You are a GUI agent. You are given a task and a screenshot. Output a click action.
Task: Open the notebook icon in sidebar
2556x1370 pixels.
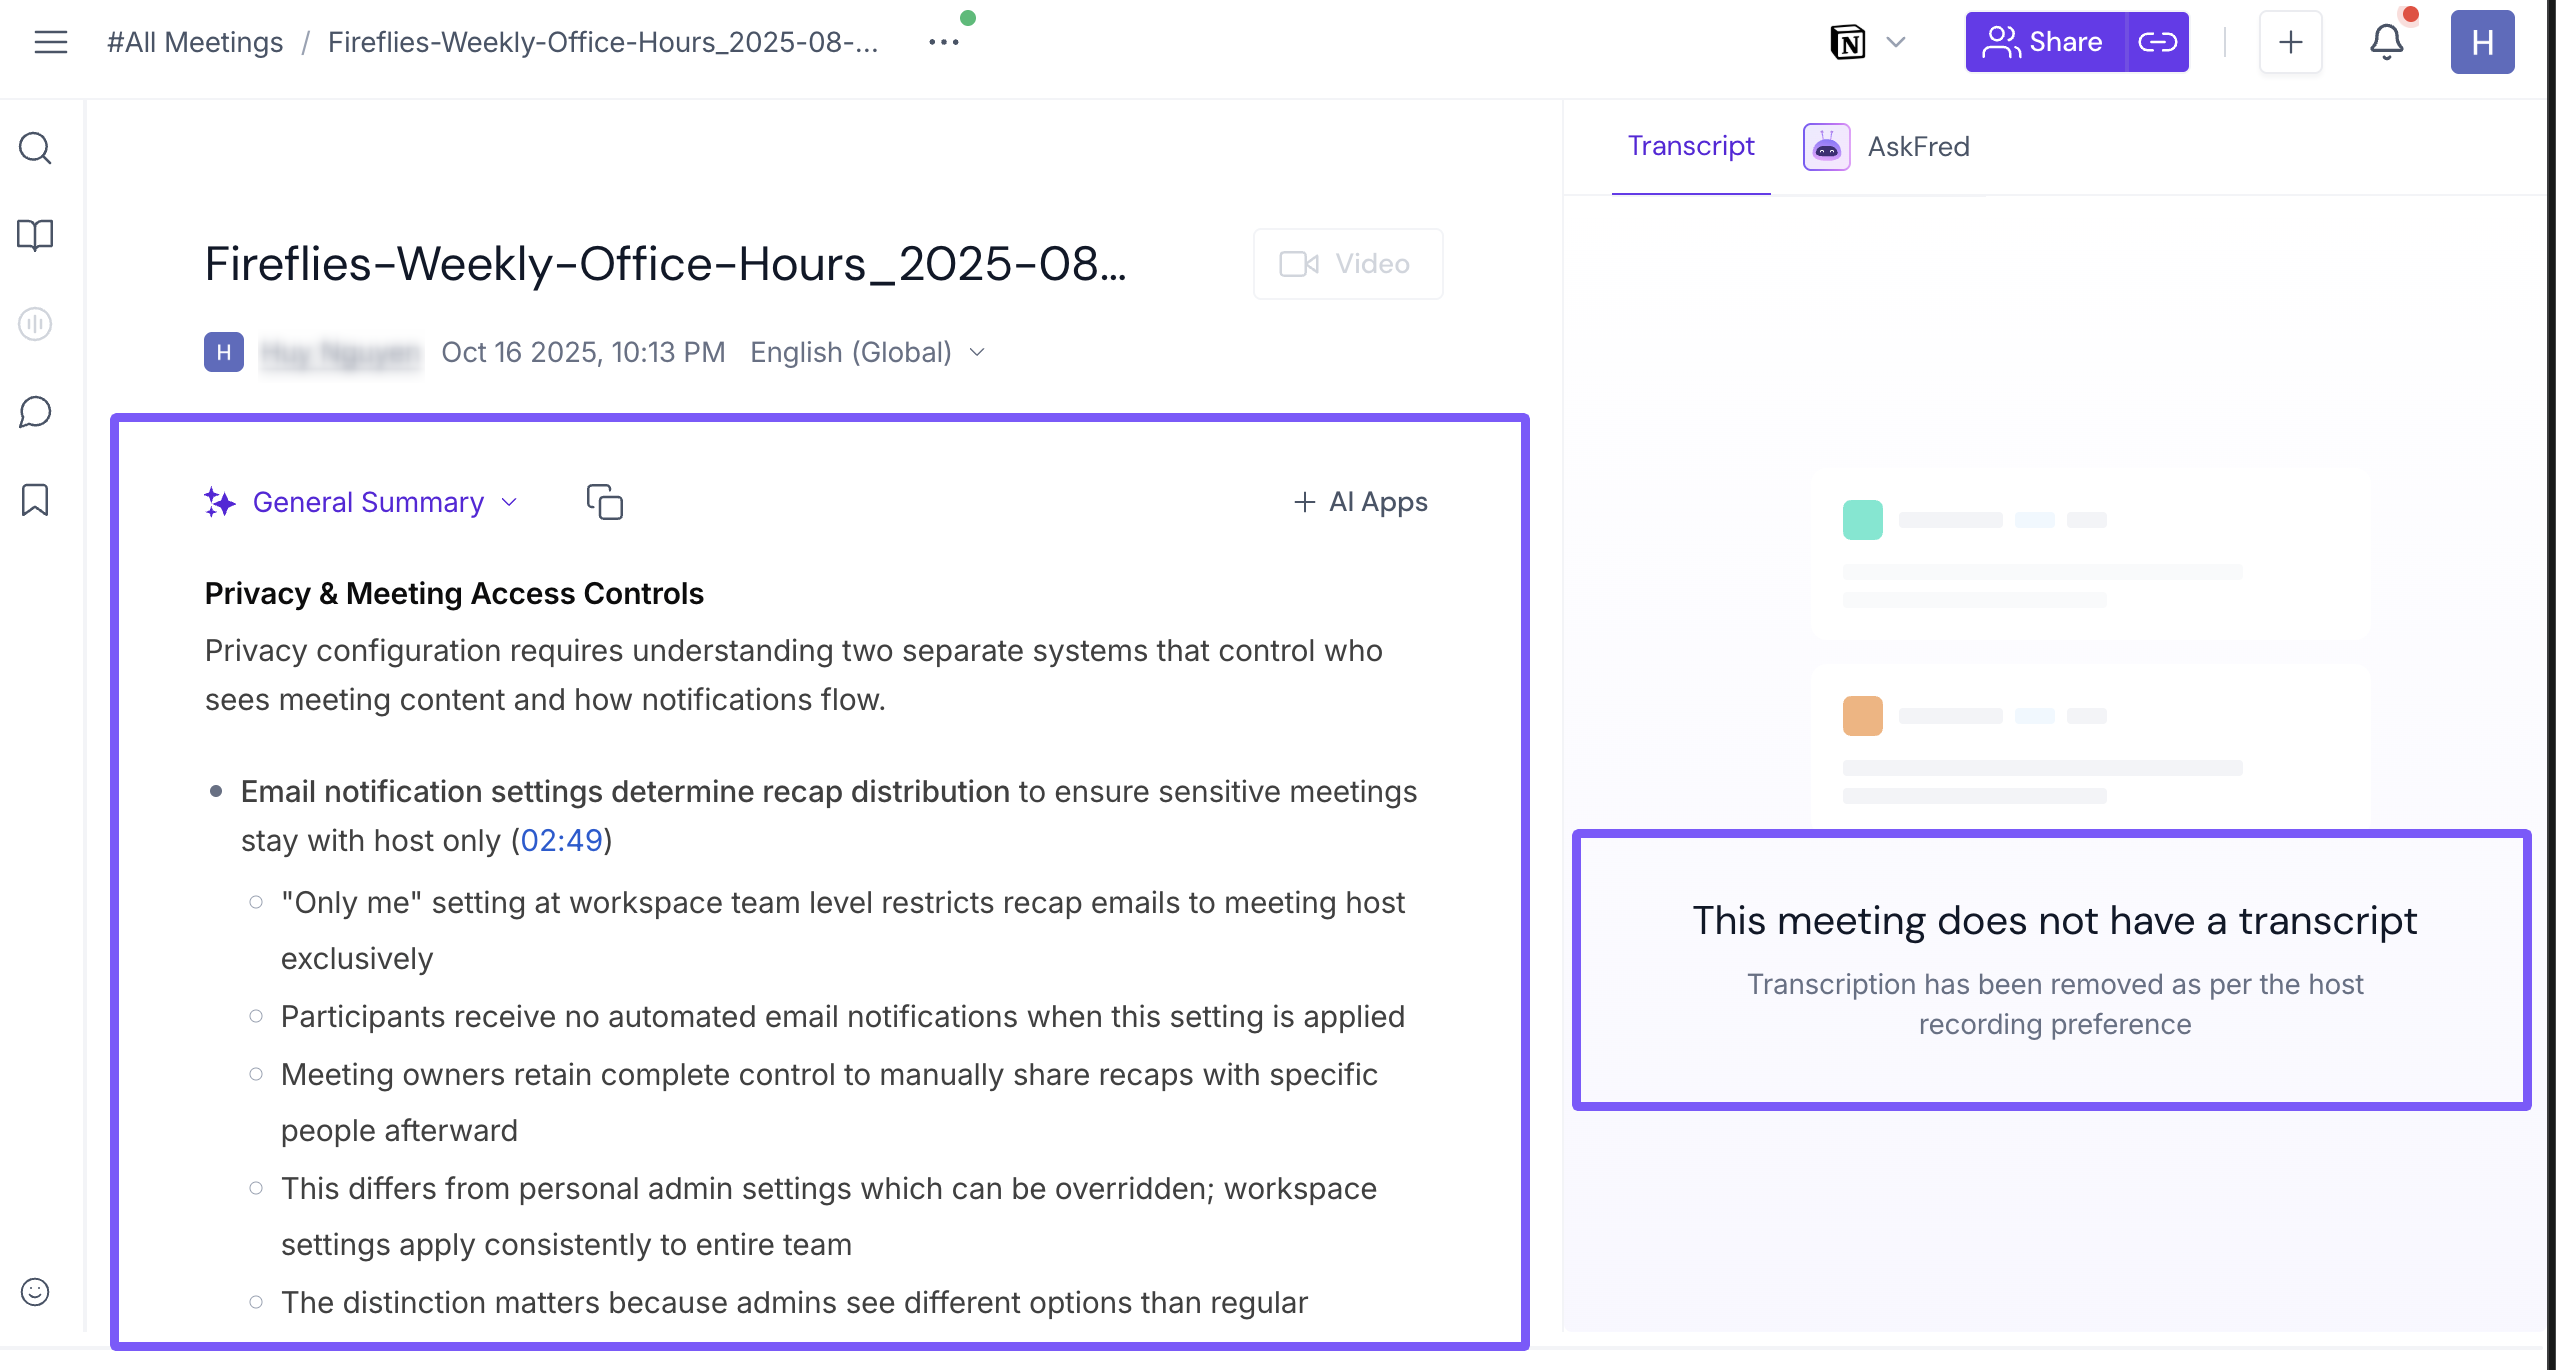(x=35, y=235)
